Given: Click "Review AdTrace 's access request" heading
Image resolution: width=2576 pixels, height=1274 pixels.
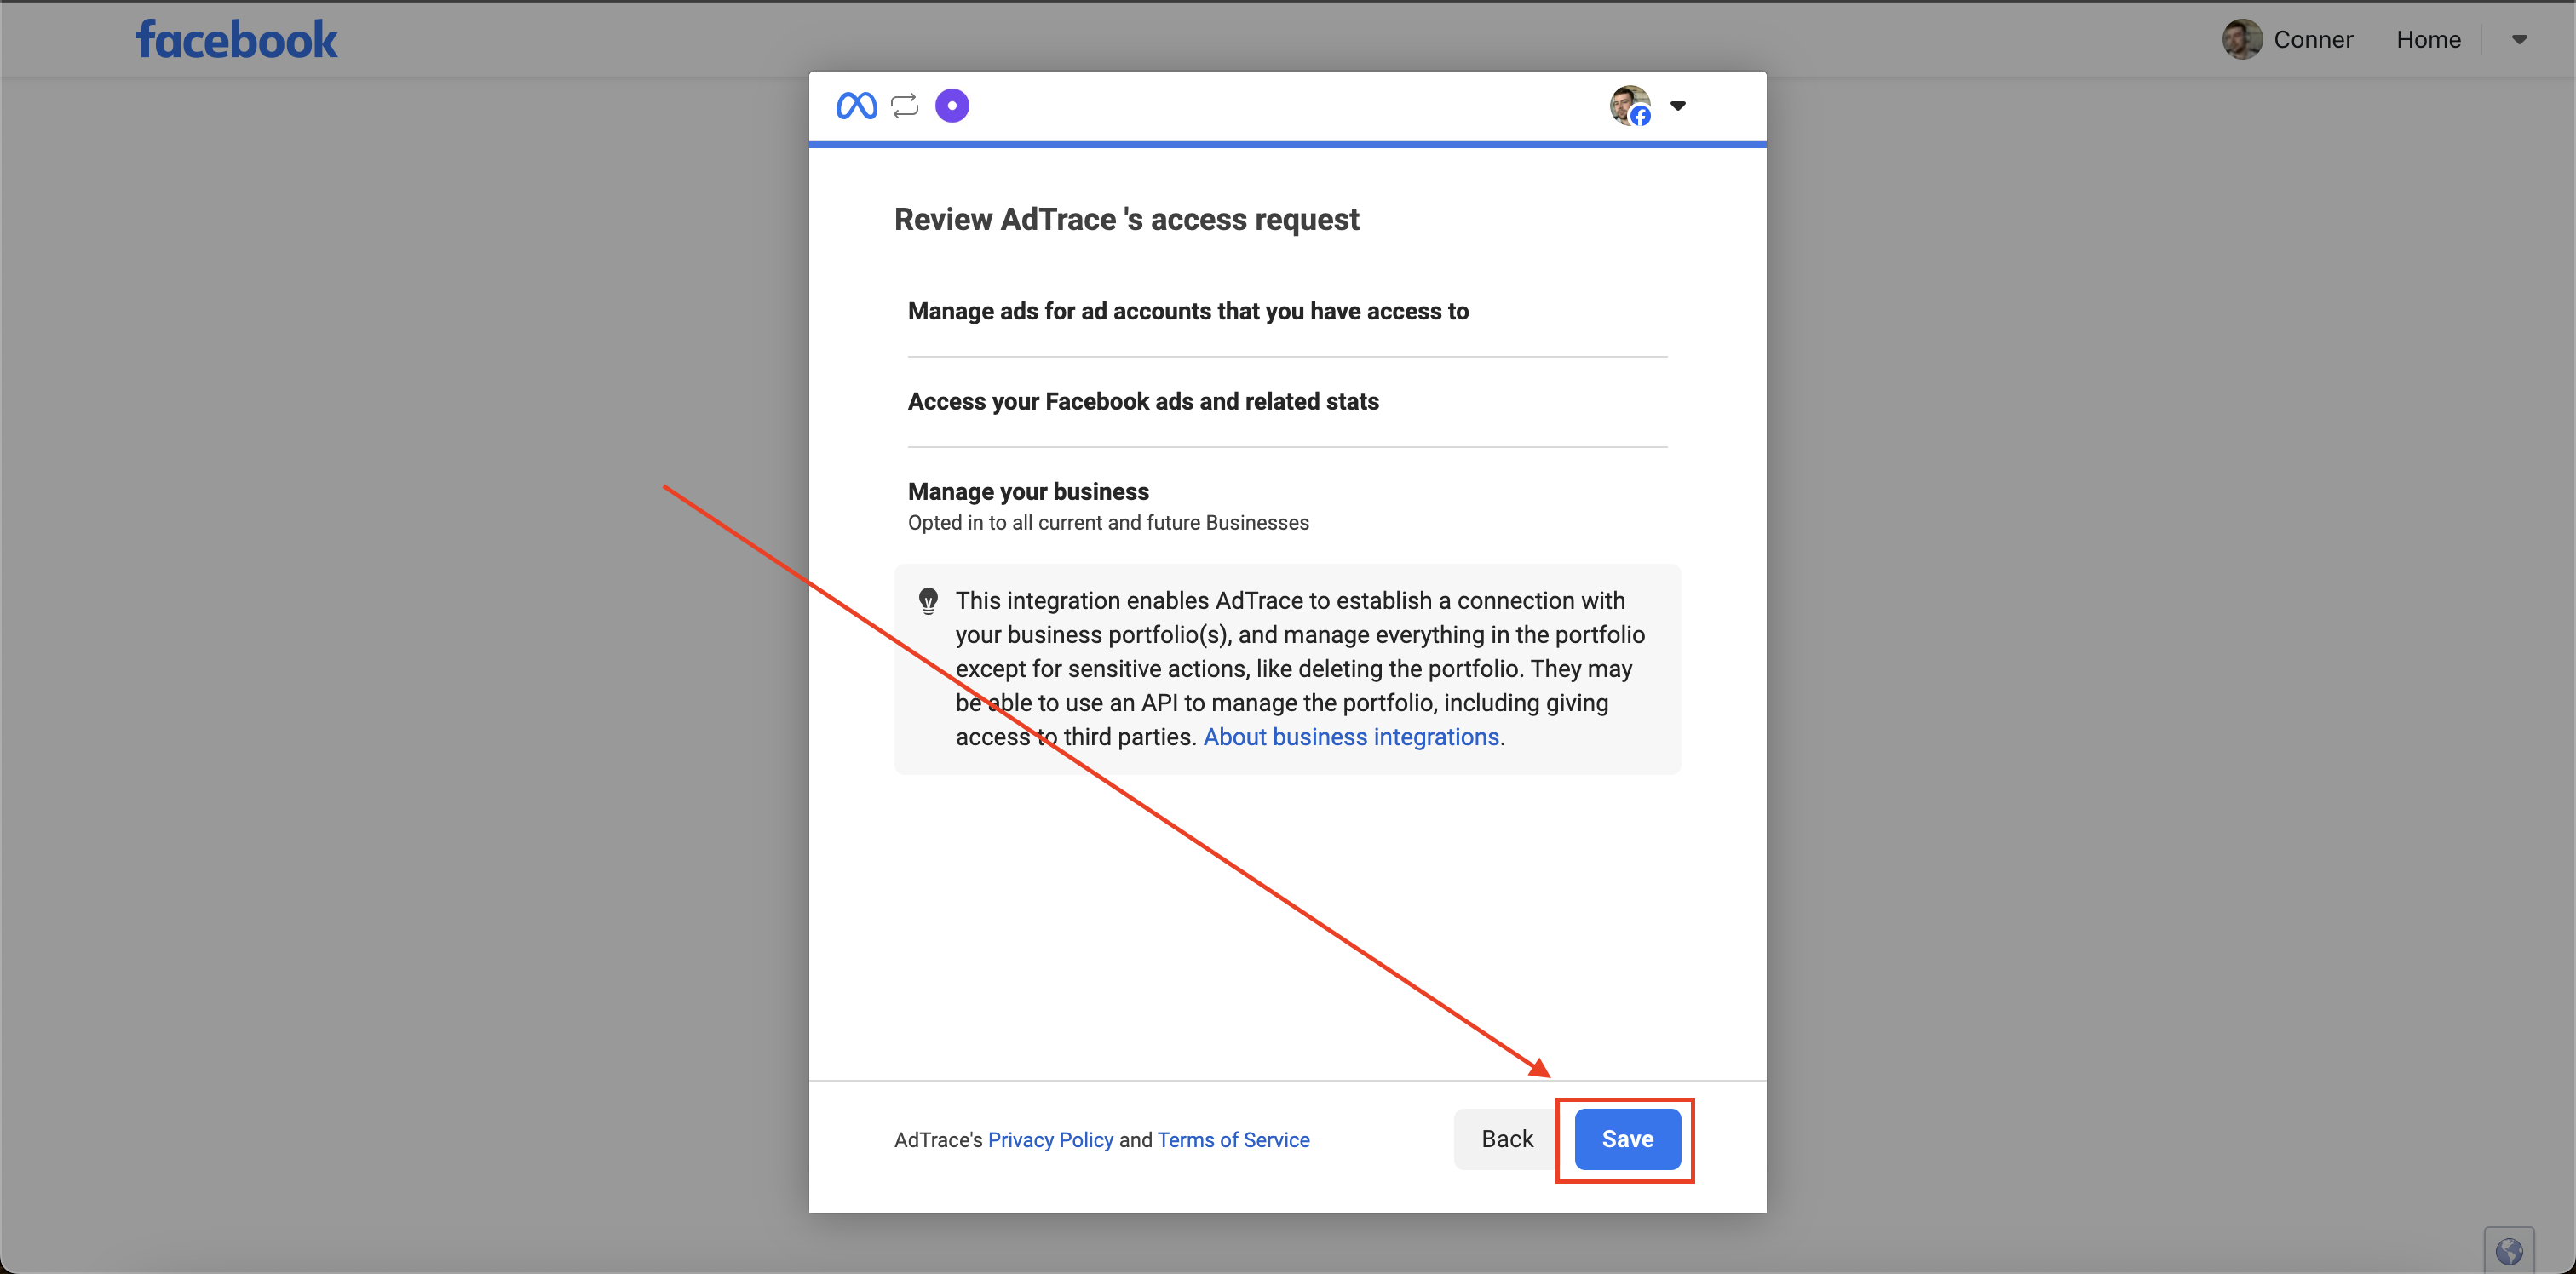Looking at the screenshot, I should pos(1126,219).
